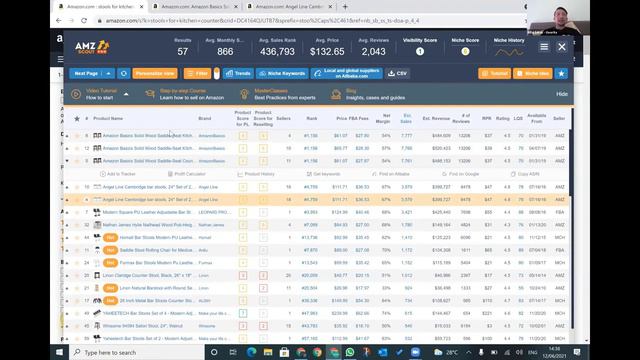
Task: Expand Modern Square PU Leather row 7
Action: (67, 212)
